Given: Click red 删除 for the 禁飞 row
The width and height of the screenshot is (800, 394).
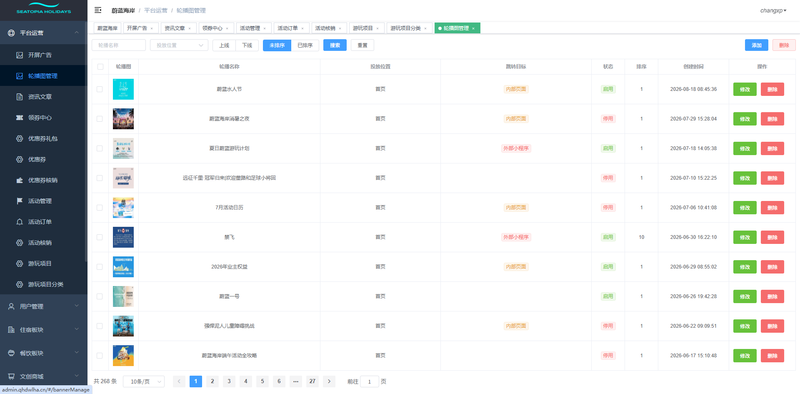Looking at the screenshot, I should (772, 237).
